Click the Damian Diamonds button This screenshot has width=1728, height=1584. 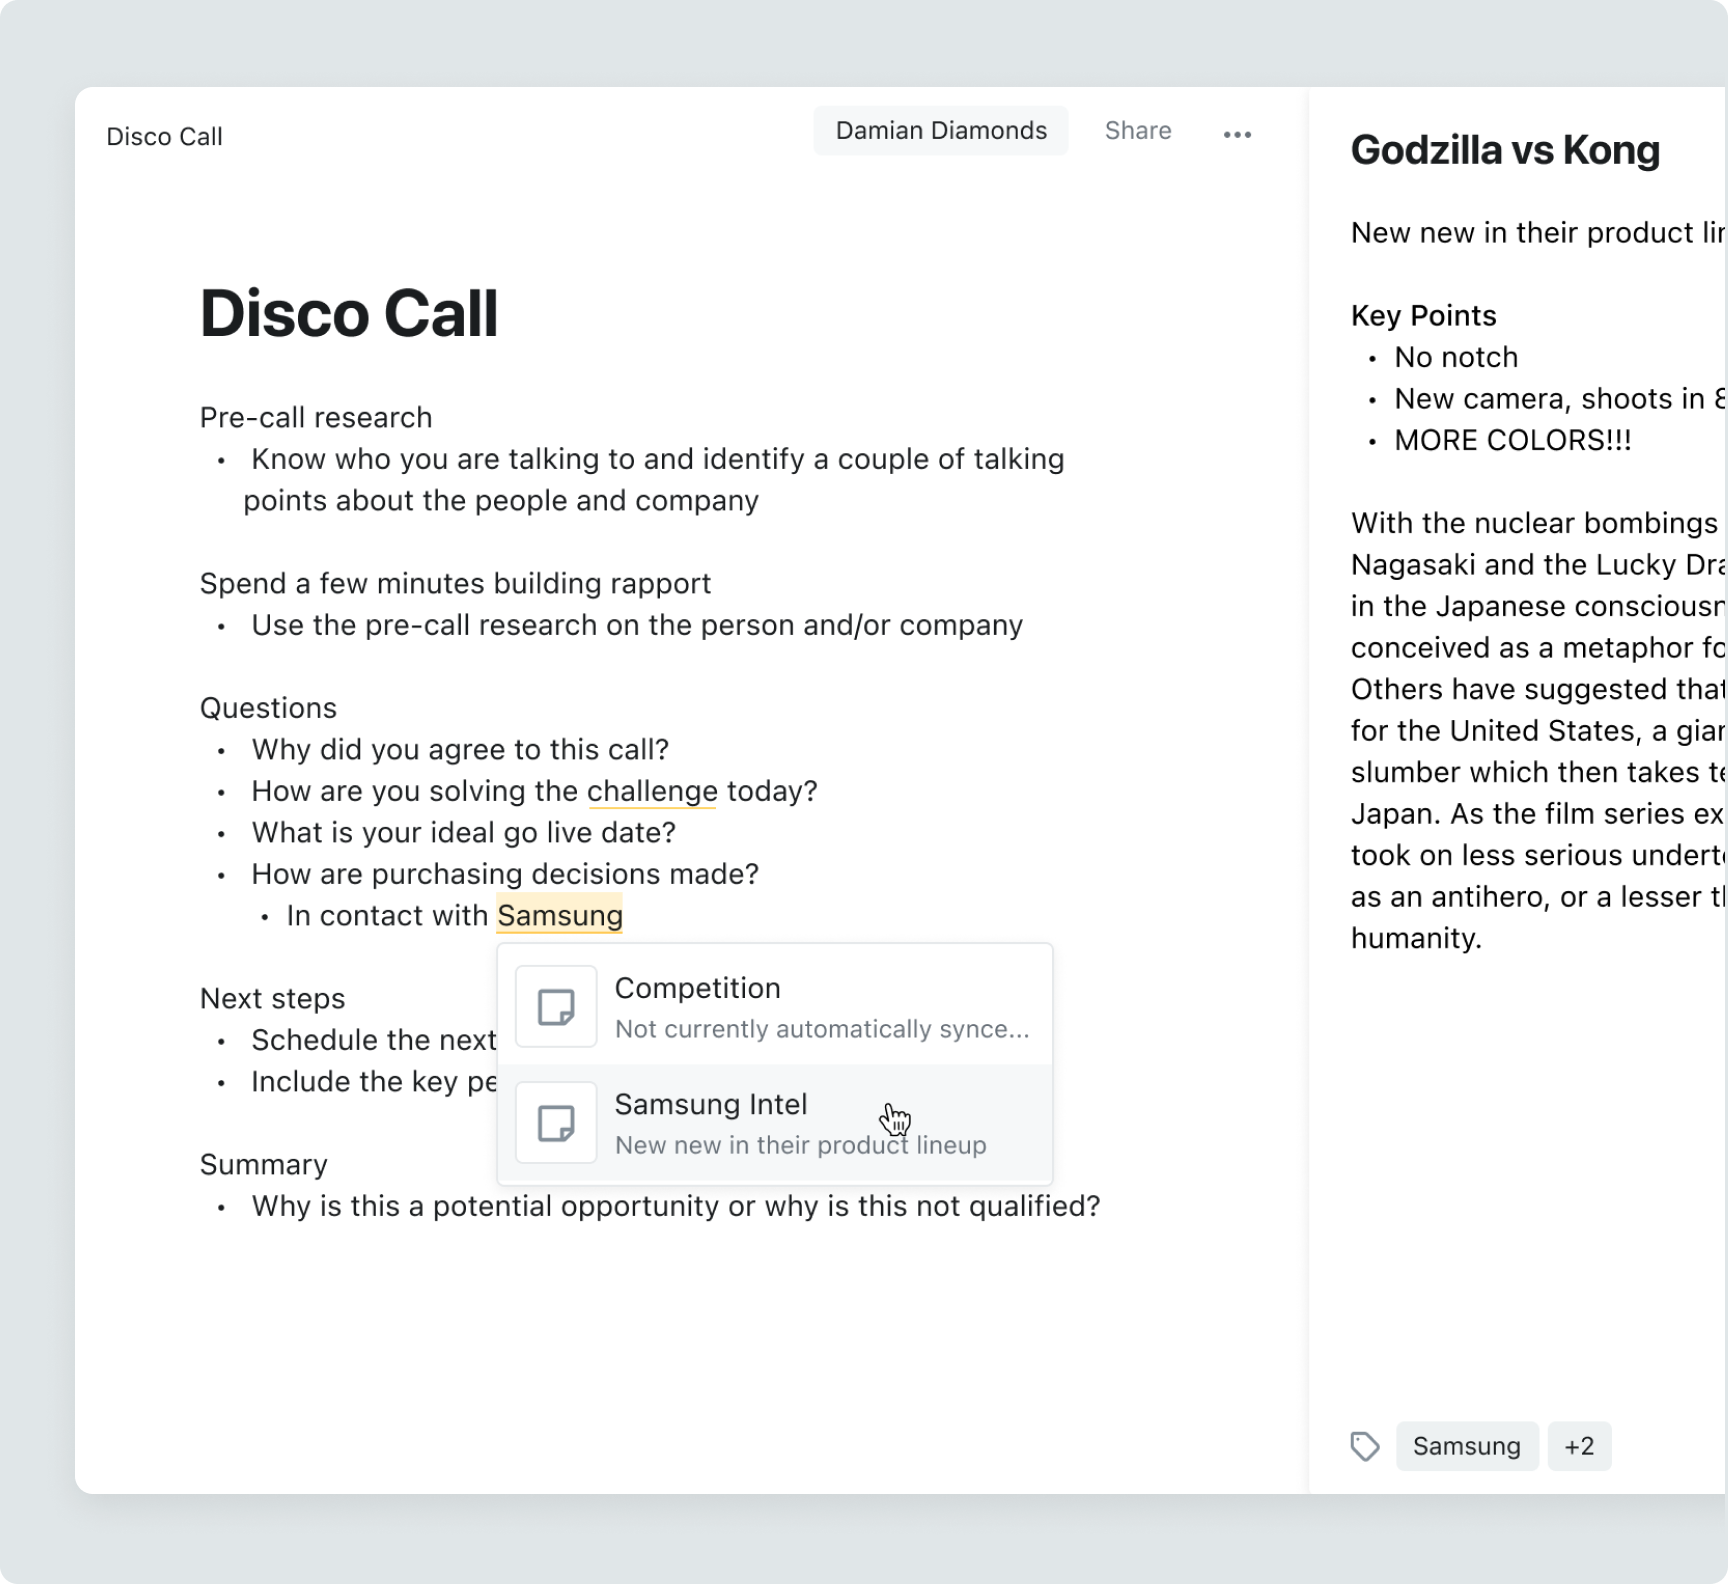(940, 131)
